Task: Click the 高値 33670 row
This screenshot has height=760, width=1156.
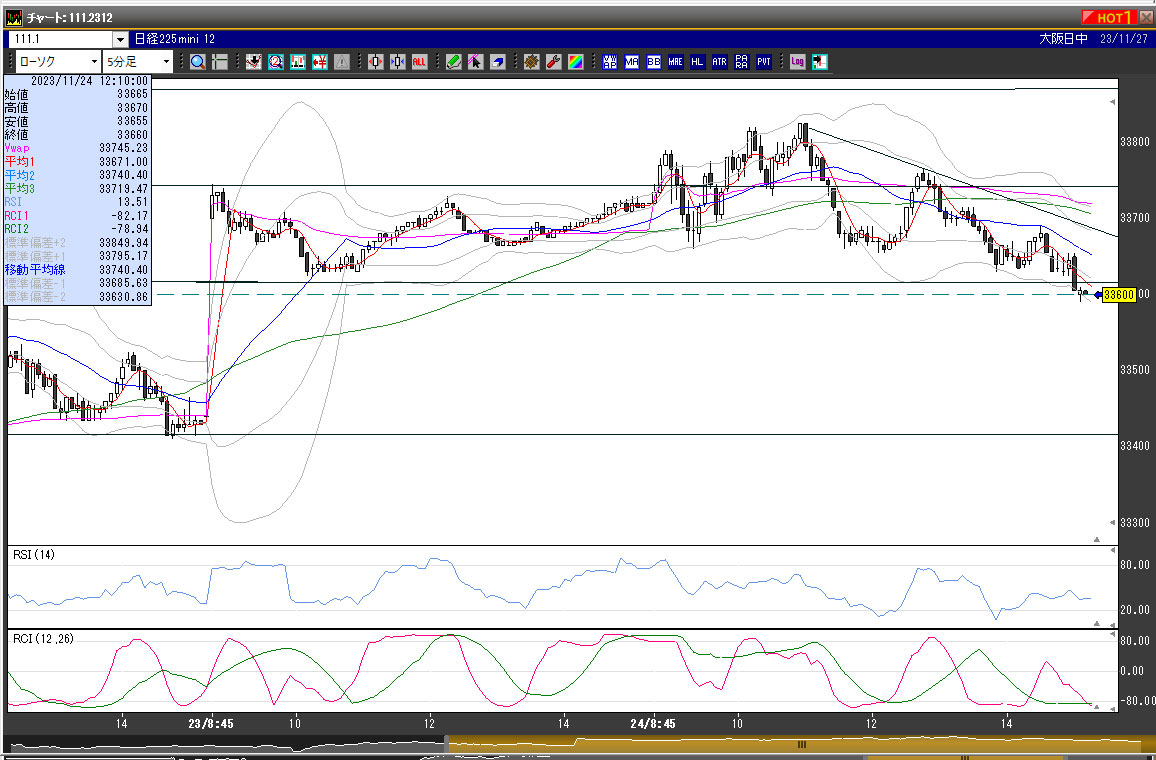Action: (x=77, y=108)
